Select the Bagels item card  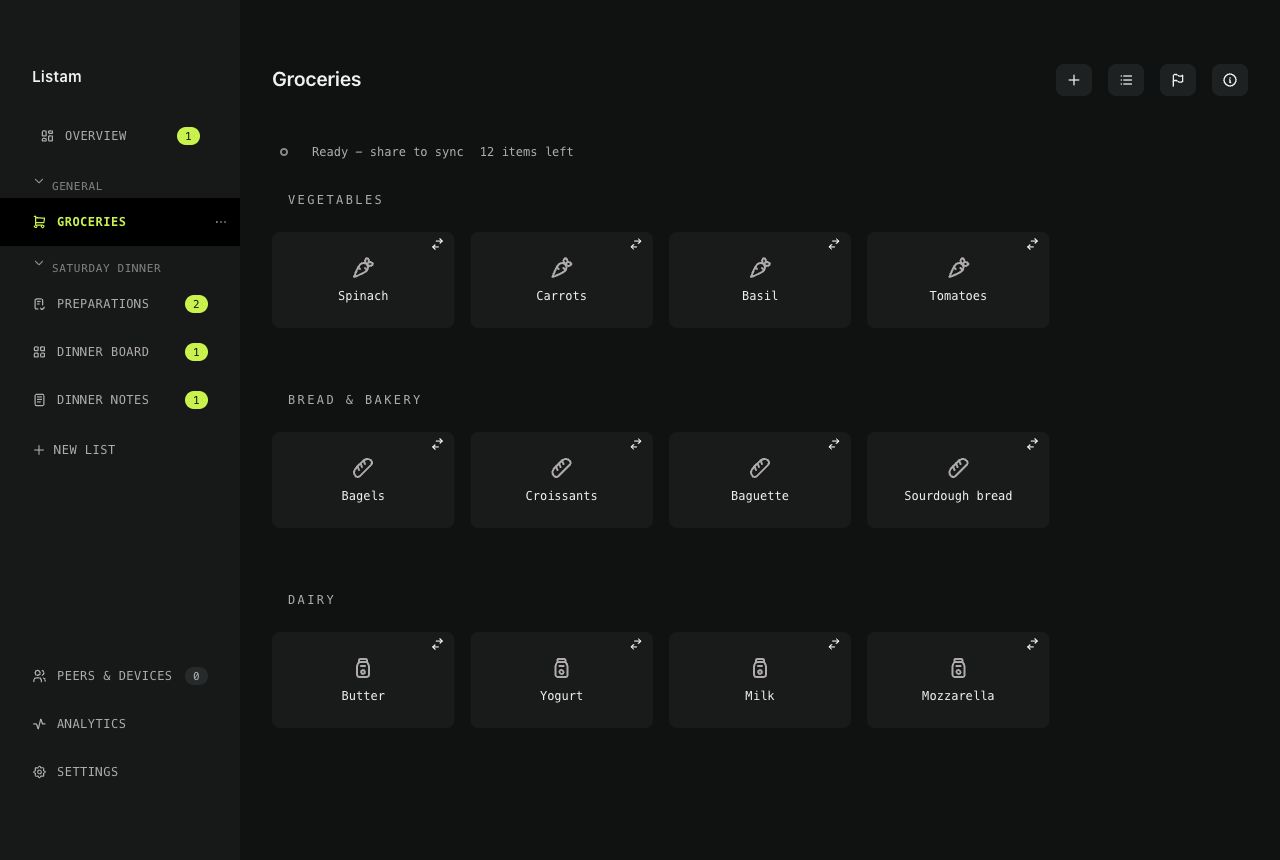[x=363, y=480]
